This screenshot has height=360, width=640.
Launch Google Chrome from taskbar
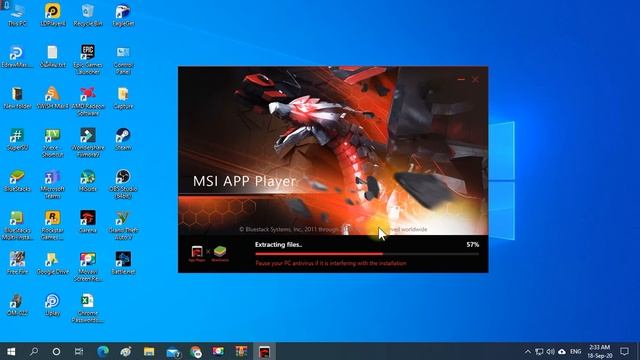[196, 351]
